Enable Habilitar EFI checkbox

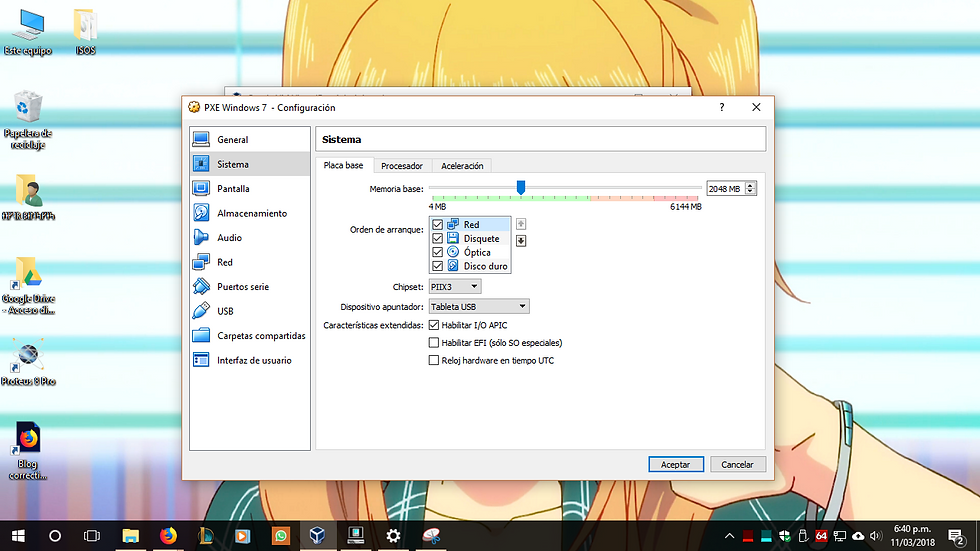pyautogui.click(x=434, y=342)
